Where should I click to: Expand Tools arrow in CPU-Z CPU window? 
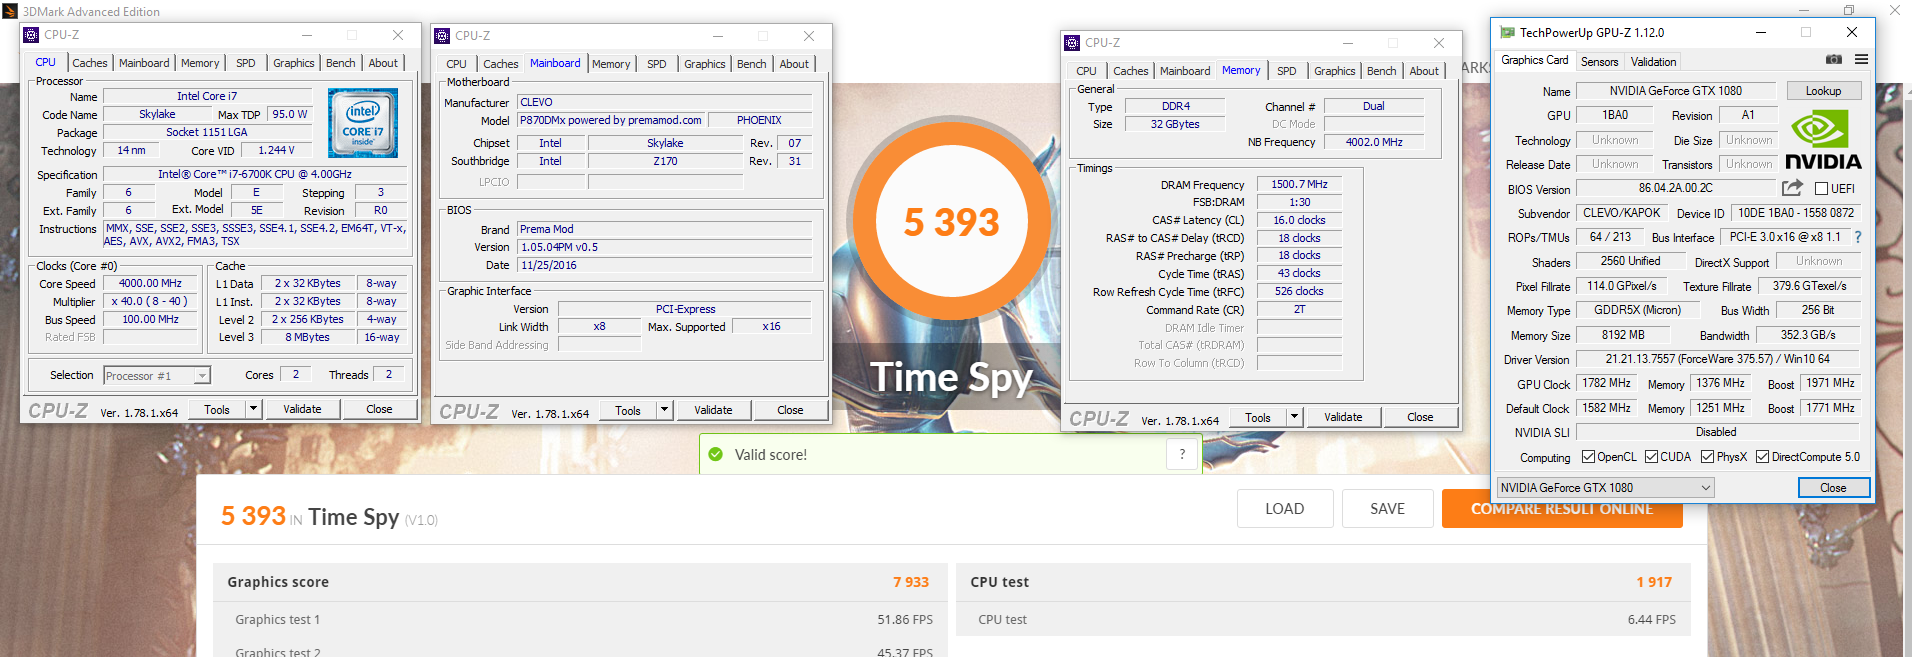click(253, 408)
